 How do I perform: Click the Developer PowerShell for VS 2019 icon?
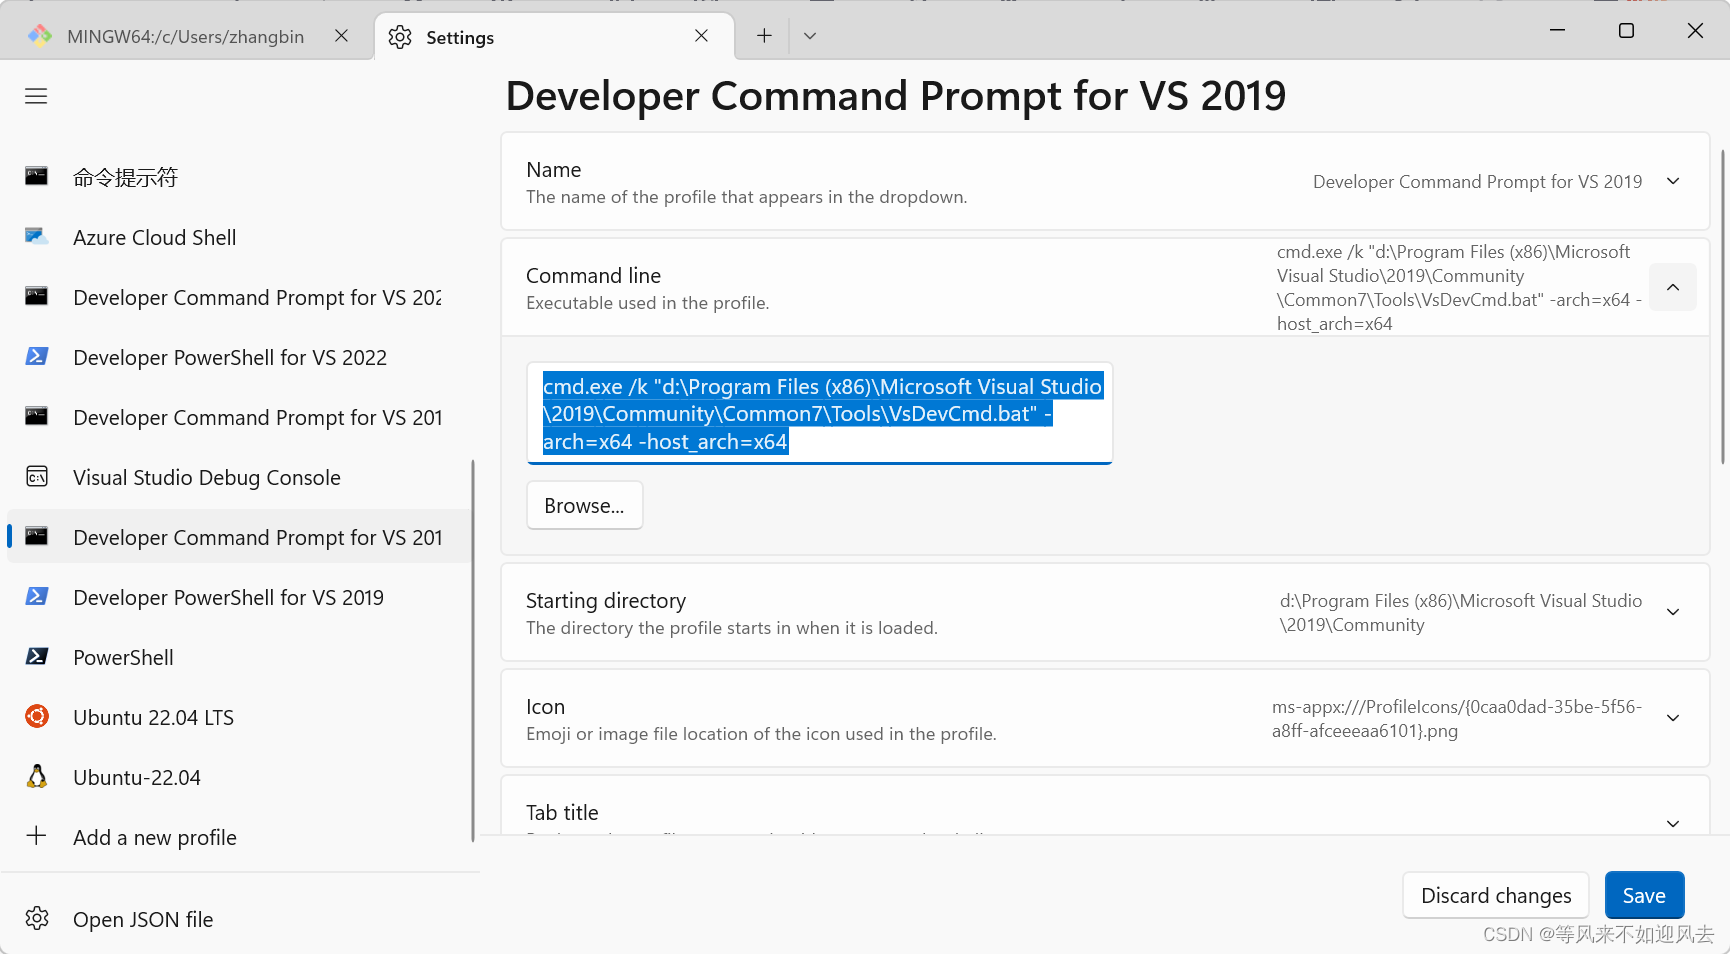tap(37, 596)
